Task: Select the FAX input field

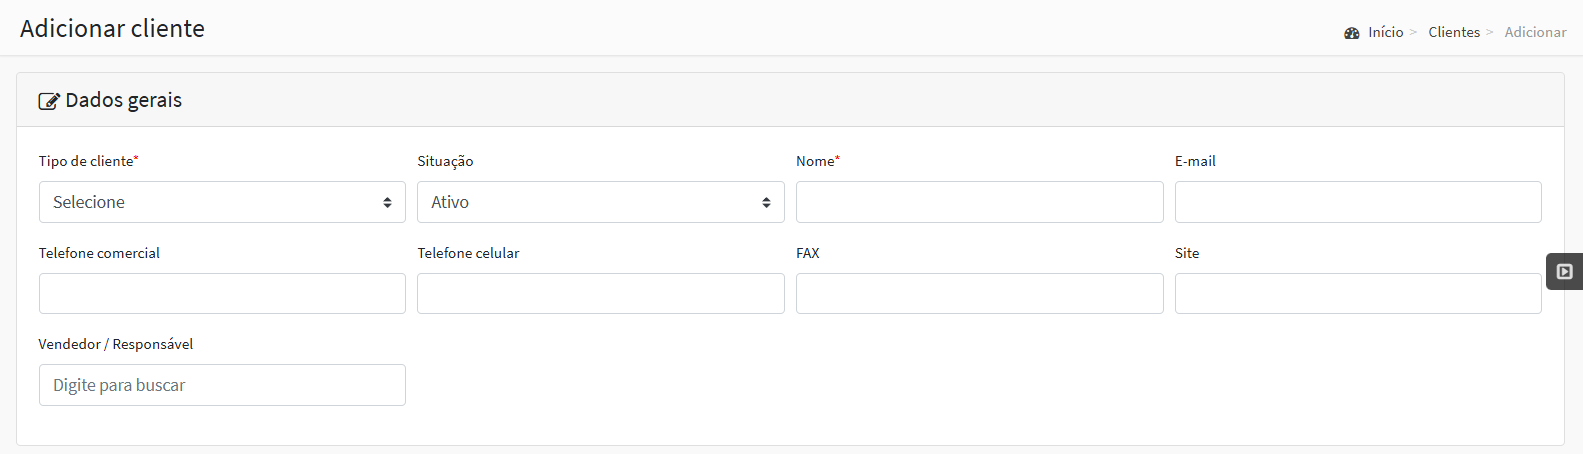Action: (x=980, y=294)
